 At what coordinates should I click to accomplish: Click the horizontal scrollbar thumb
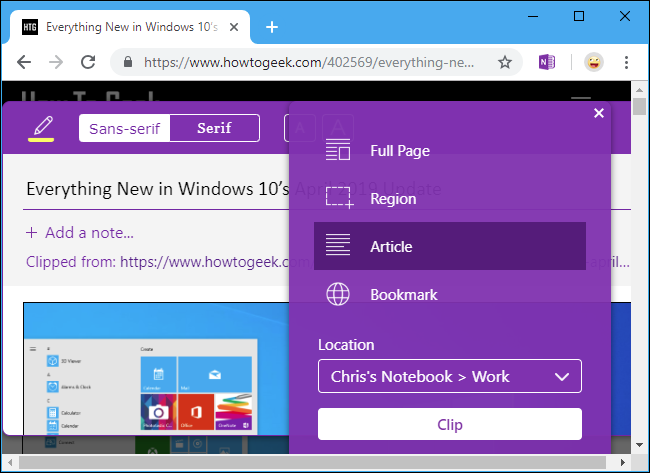(x=313, y=462)
